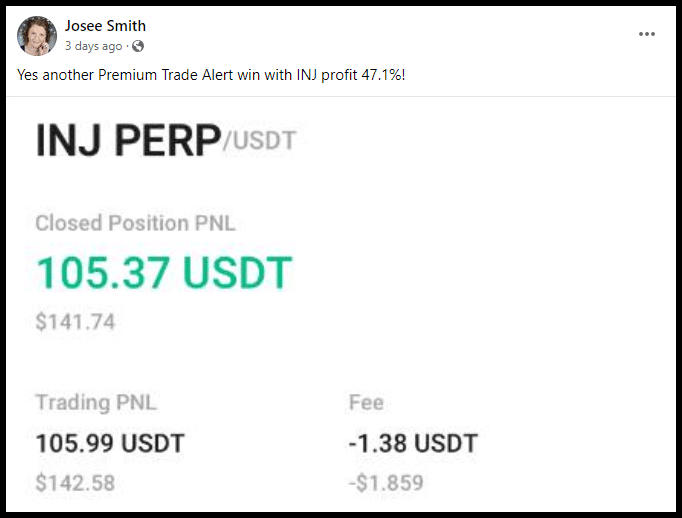This screenshot has height=518, width=682.
Task: Select the 105.99 USDT trading value
Action: pos(110,443)
